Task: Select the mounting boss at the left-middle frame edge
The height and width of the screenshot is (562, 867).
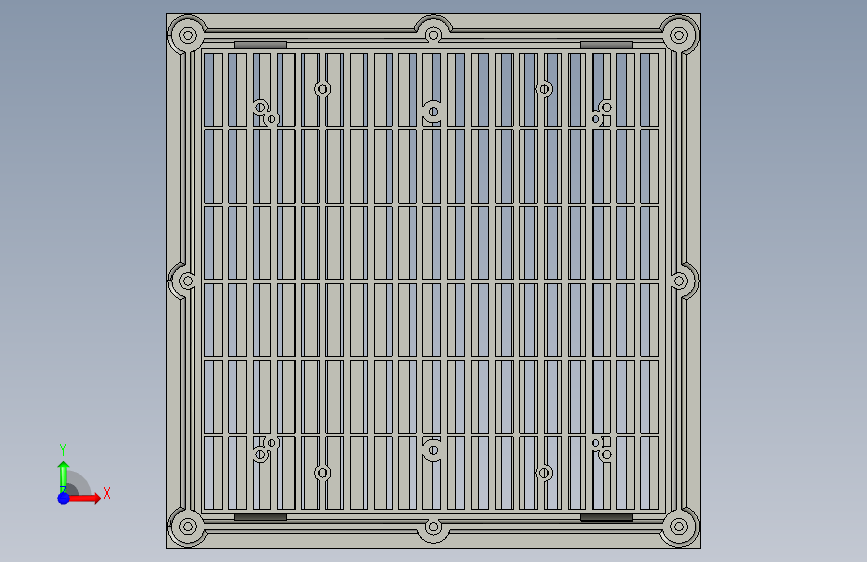Action: click(187, 281)
